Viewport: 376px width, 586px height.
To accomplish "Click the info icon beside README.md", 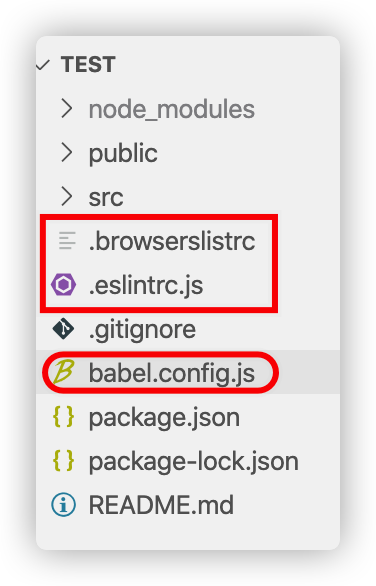I will (63, 505).
